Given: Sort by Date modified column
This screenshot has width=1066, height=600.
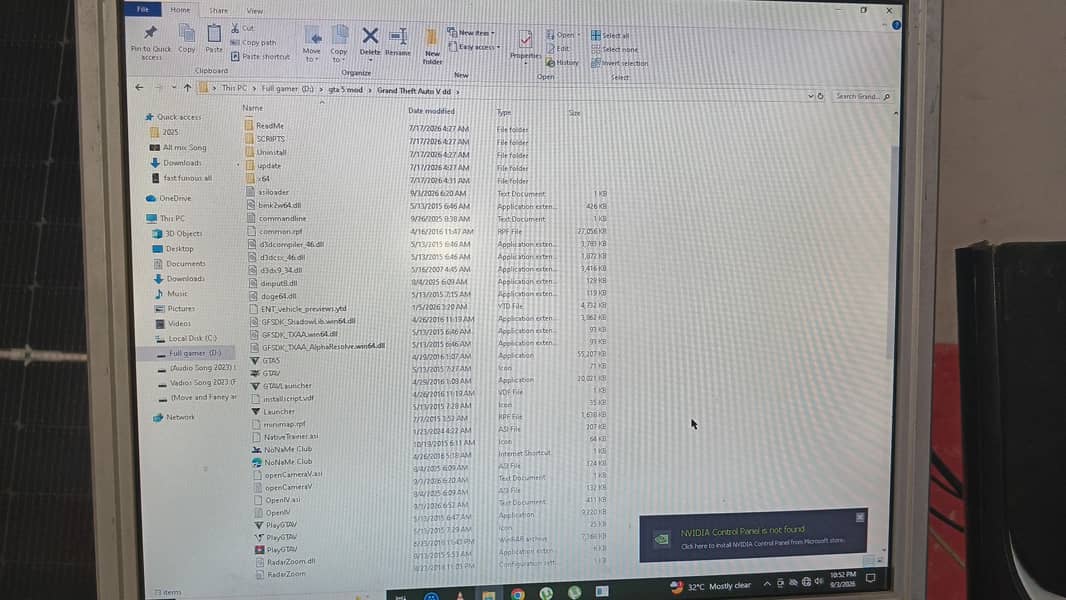Looking at the screenshot, I should click(x=431, y=111).
